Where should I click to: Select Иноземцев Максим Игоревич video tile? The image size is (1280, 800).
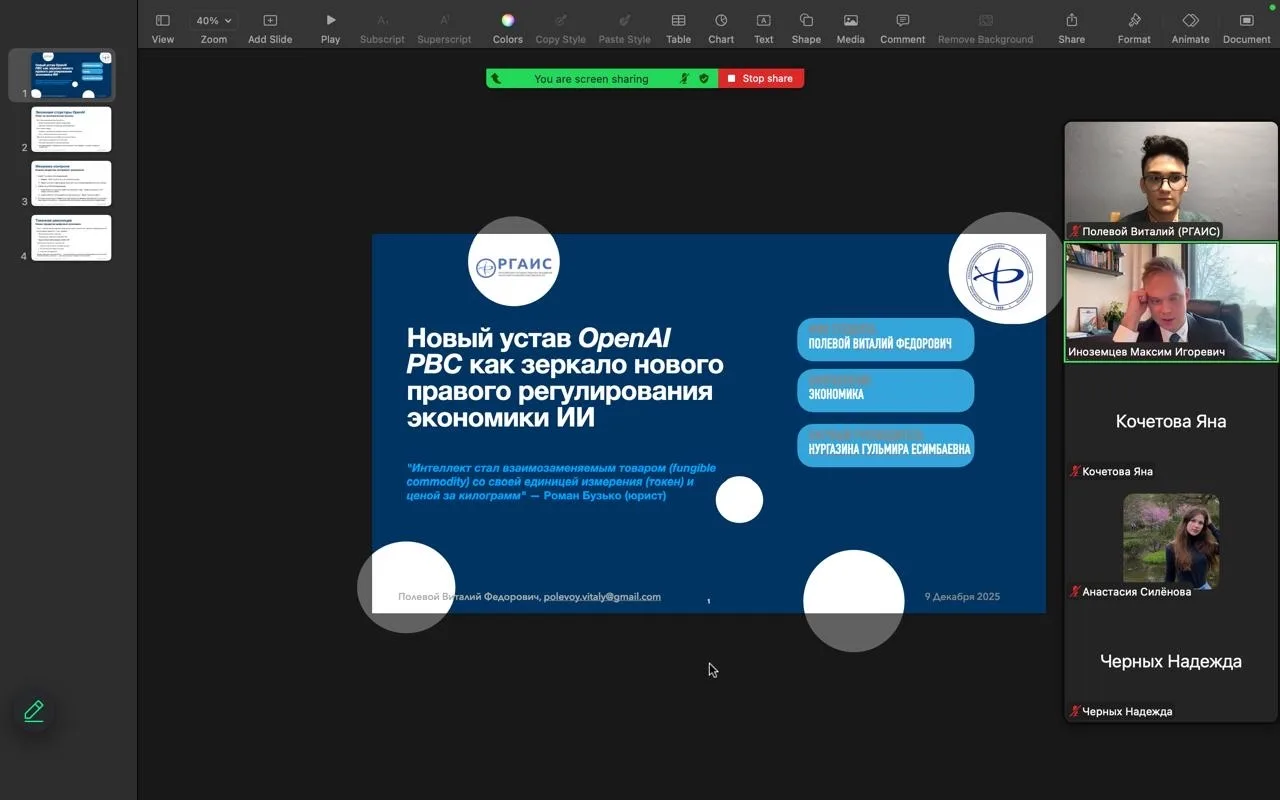tap(1170, 301)
